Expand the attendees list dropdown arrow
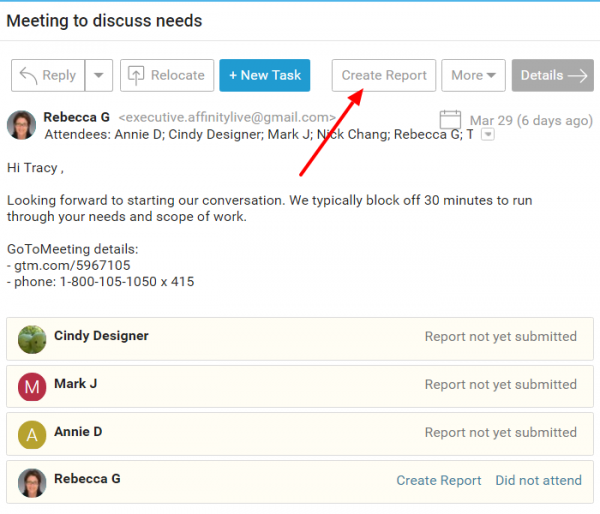This screenshot has height=514, width=600. 487,135
